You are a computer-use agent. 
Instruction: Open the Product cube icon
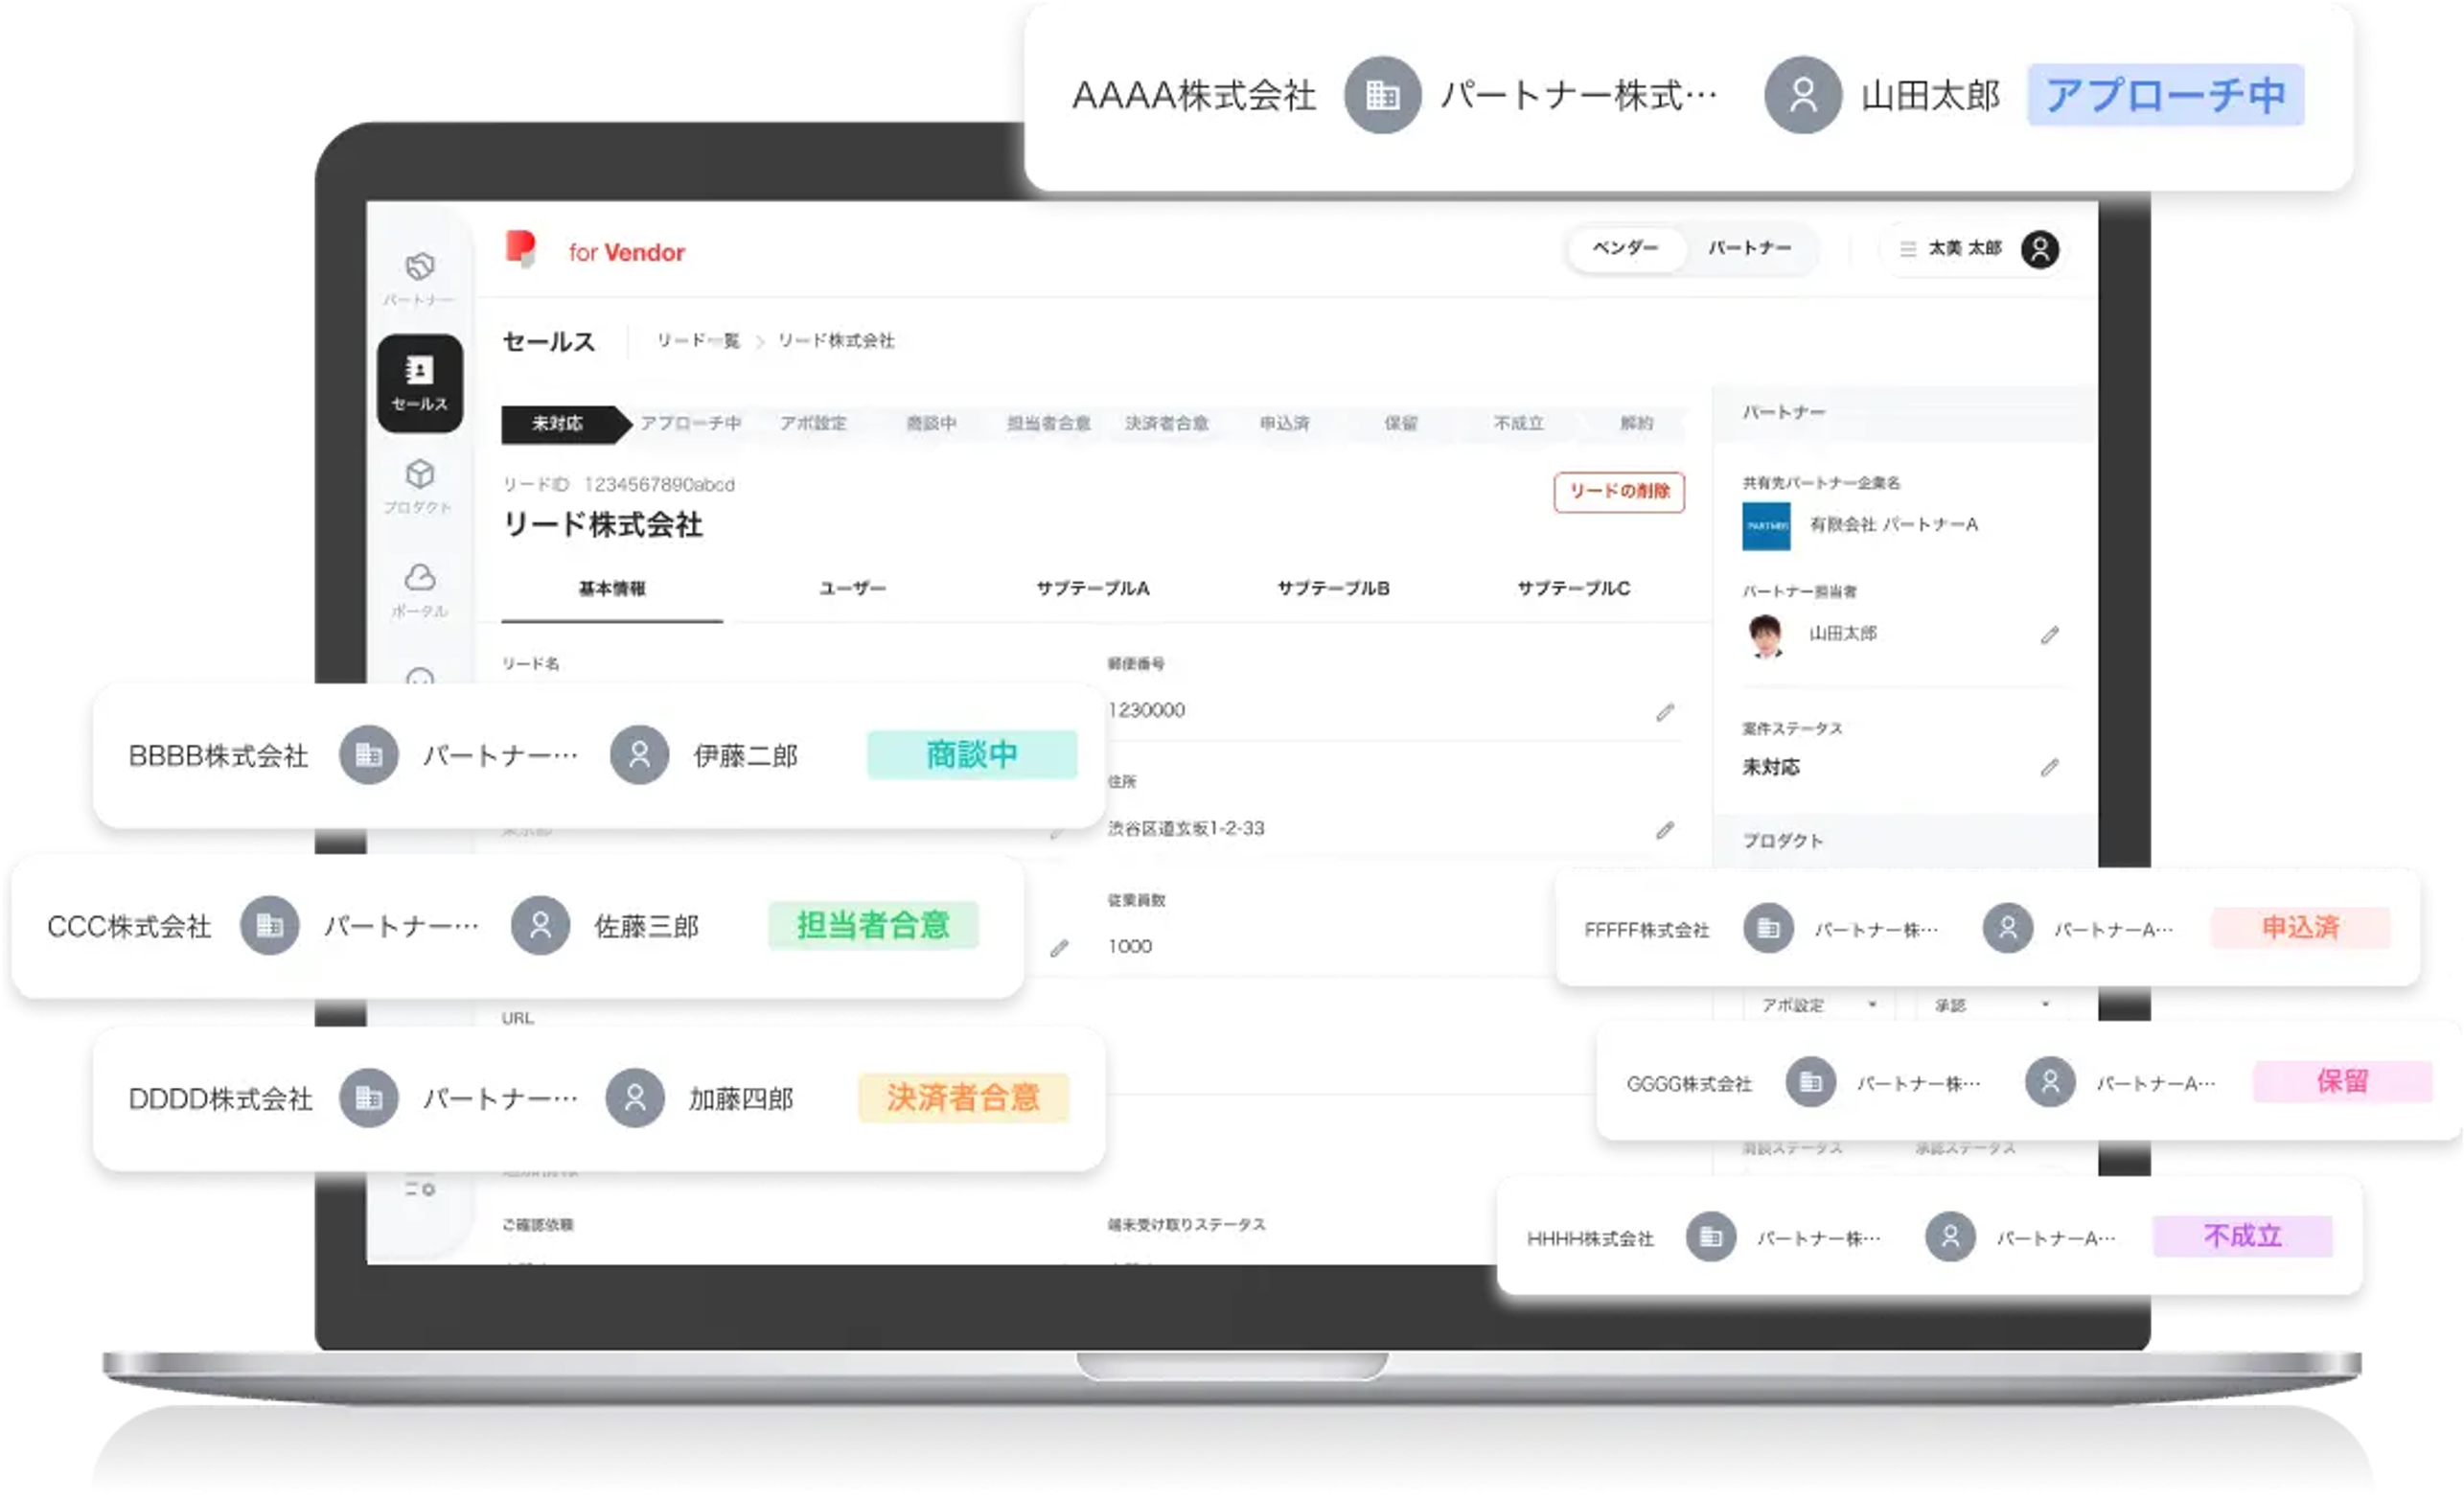(x=419, y=474)
